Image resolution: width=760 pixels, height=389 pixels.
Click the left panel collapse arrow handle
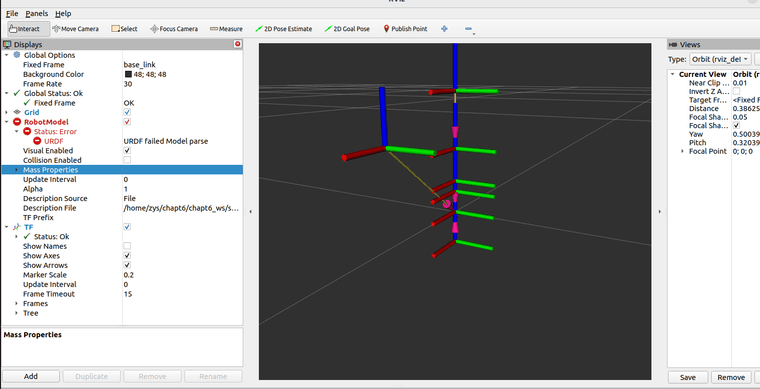click(251, 212)
